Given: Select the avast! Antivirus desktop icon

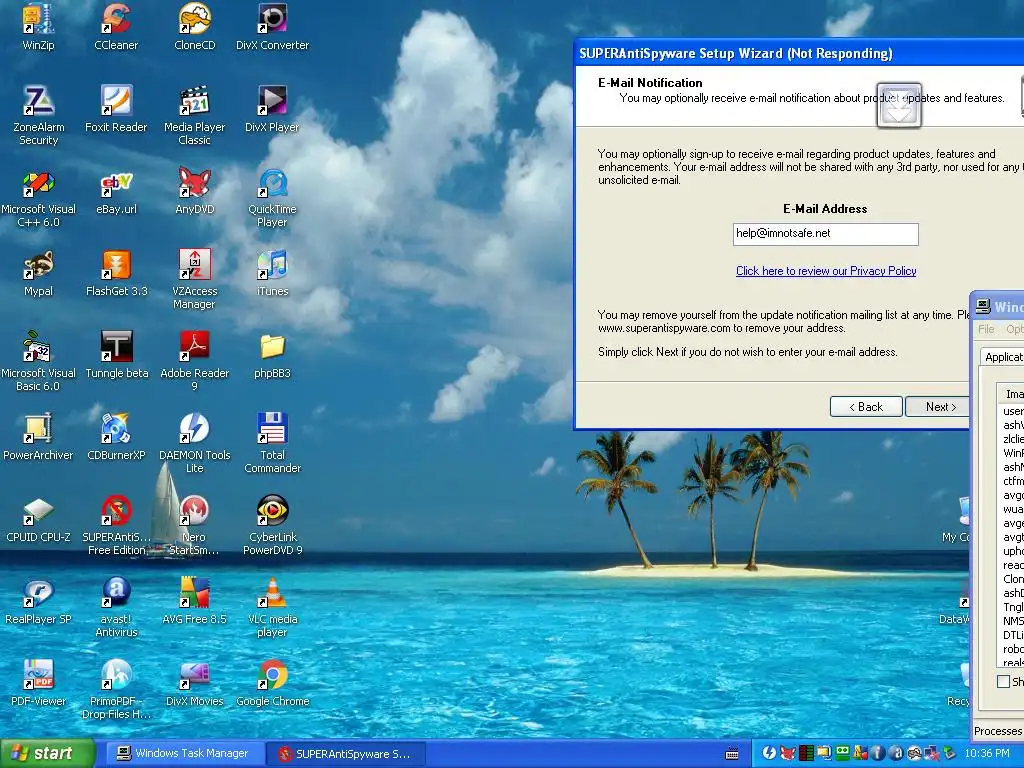Looking at the screenshot, I should click(116, 607).
